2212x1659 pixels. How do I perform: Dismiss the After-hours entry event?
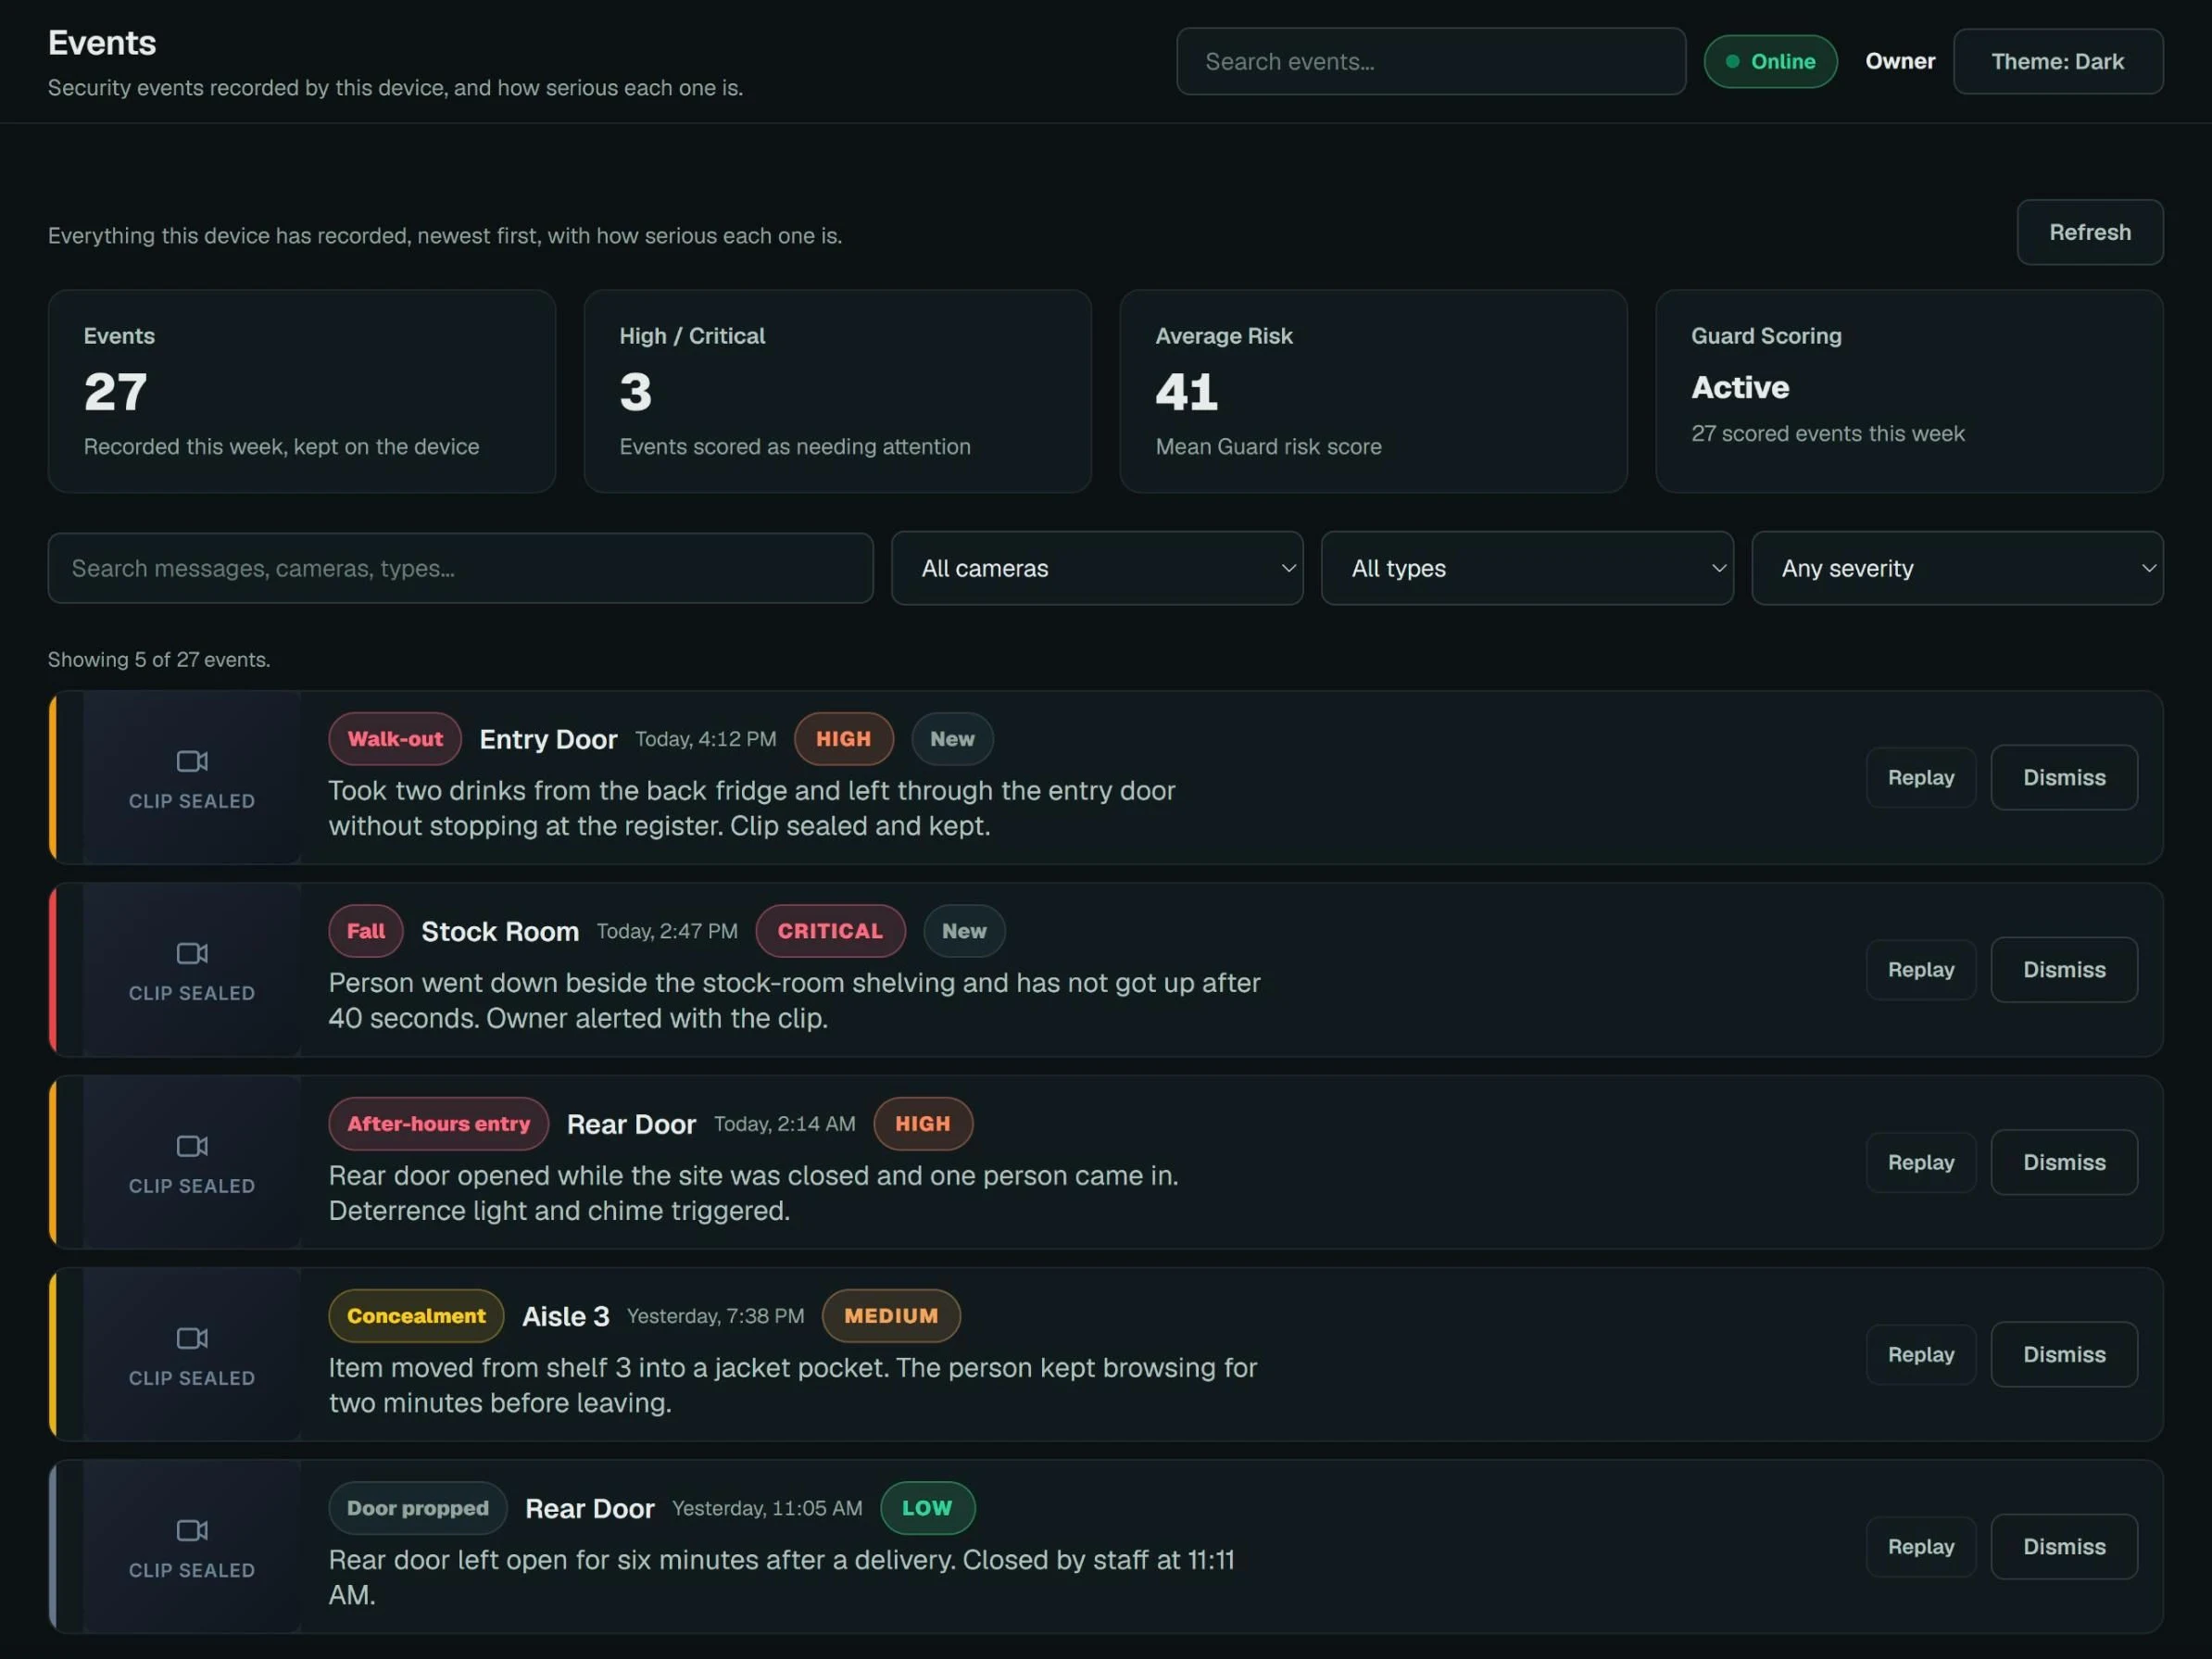pos(2064,1162)
